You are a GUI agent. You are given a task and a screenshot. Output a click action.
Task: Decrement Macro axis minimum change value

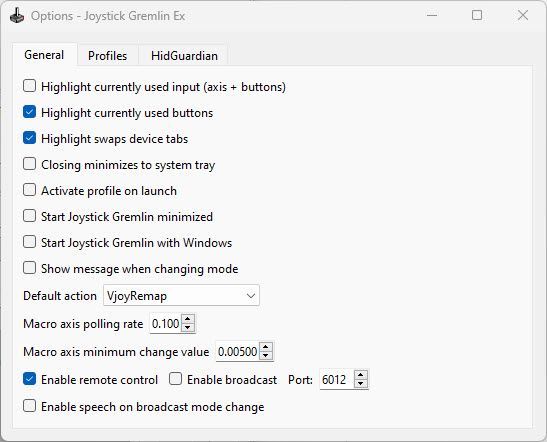(266, 355)
